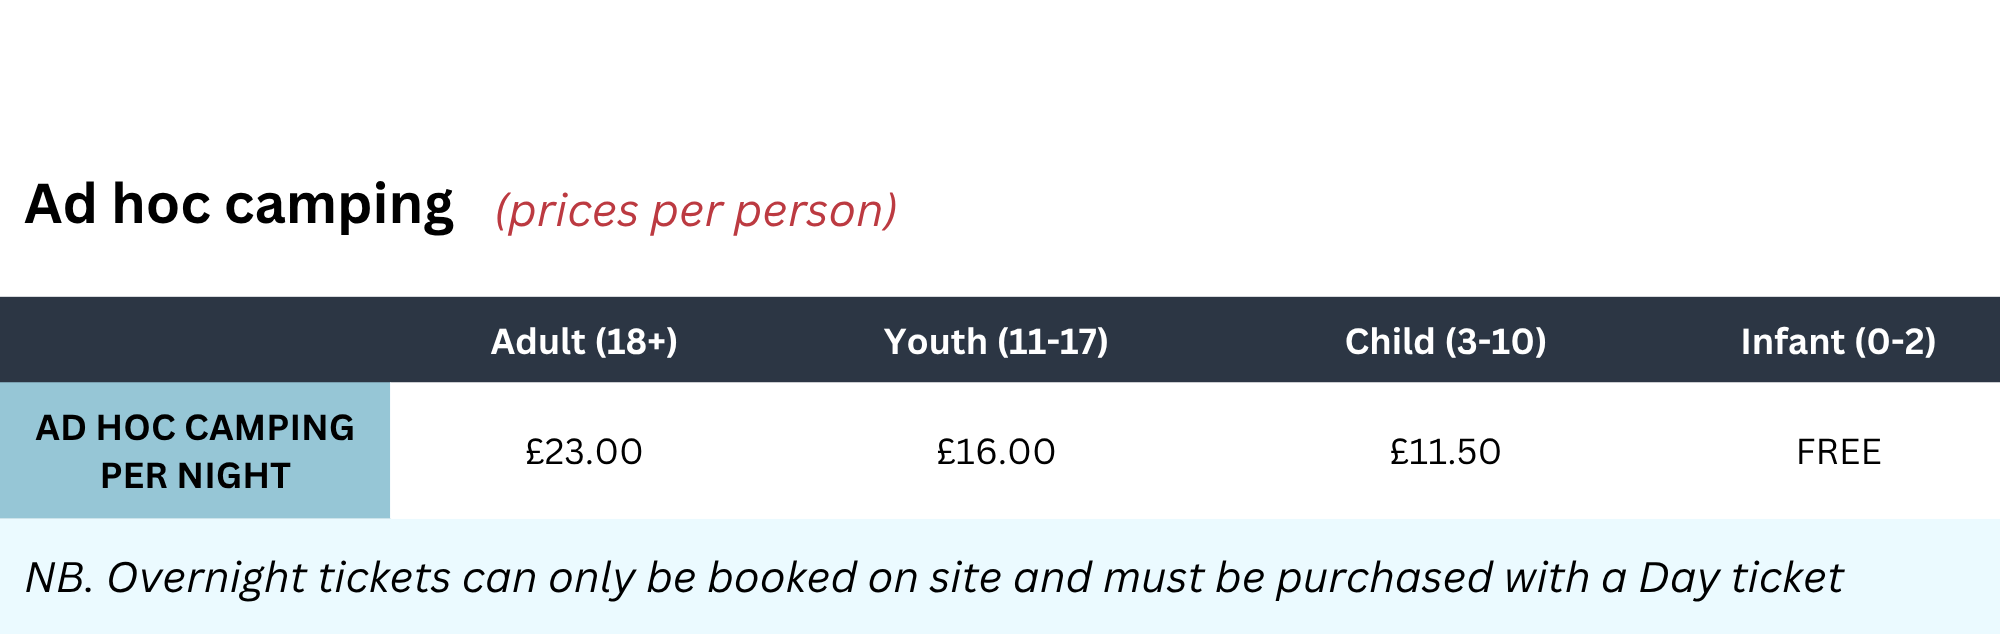Screen dimensions: 2000x634
Task: Select the 'Infant (0-2)' column header
Action: tap(1838, 342)
